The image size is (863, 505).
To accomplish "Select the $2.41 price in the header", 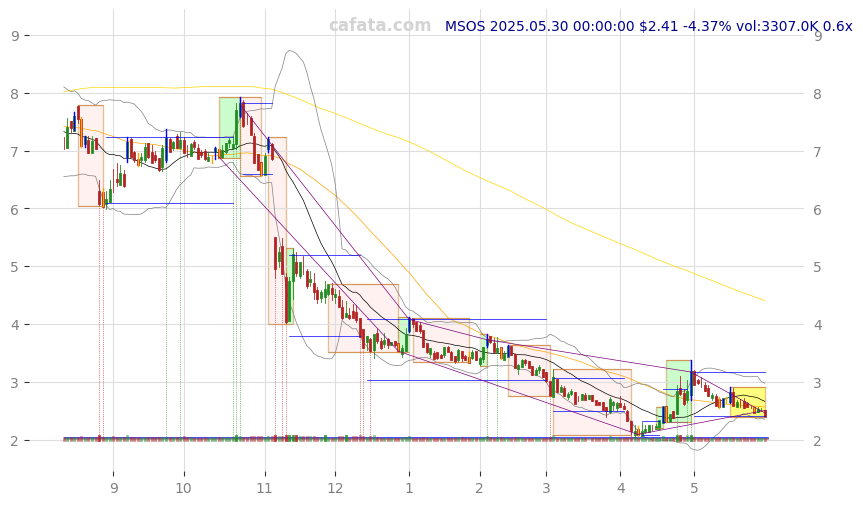I will pyautogui.click(x=658, y=26).
